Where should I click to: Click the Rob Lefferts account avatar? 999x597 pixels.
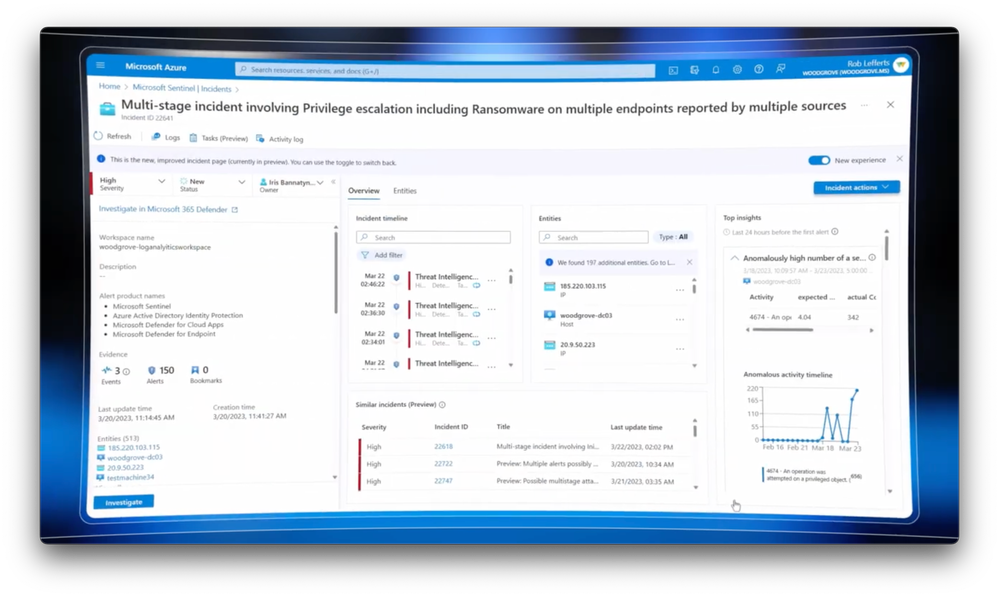pyautogui.click(x=900, y=64)
